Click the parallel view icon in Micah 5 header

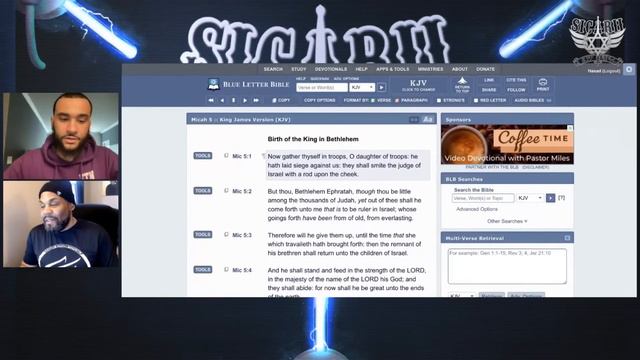(414, 120)
